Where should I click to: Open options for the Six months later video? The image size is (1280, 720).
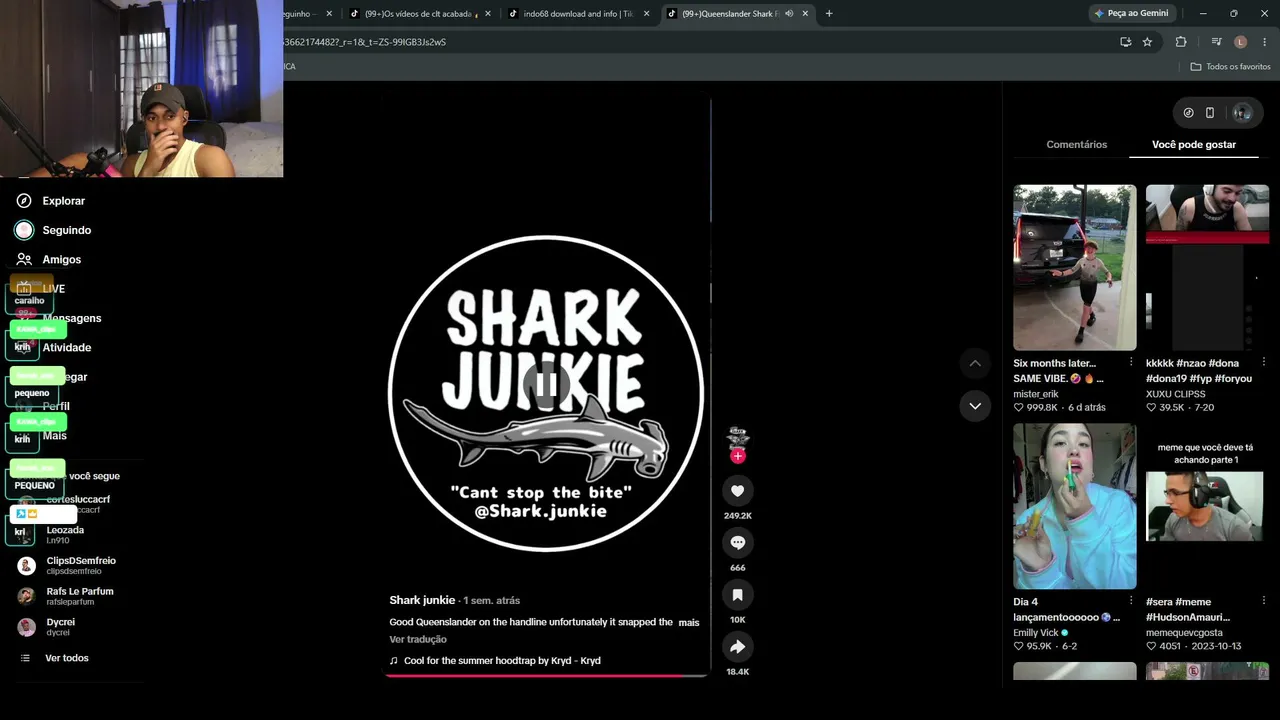(x=1131, y=362)
